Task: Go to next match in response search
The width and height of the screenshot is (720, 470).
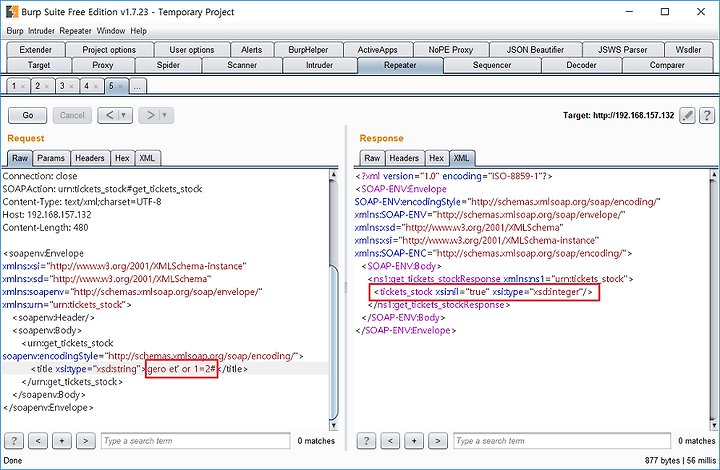Action: click(x=438, y=441)
